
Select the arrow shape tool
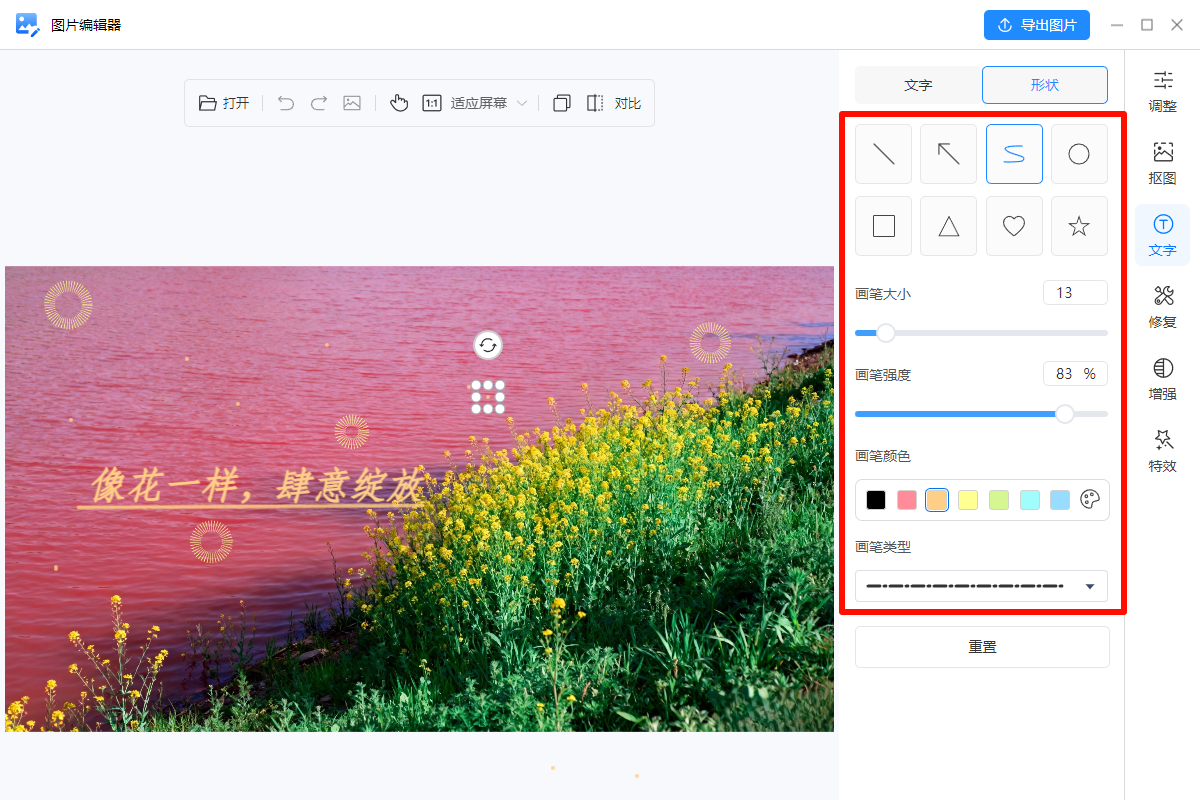[948, 154]
